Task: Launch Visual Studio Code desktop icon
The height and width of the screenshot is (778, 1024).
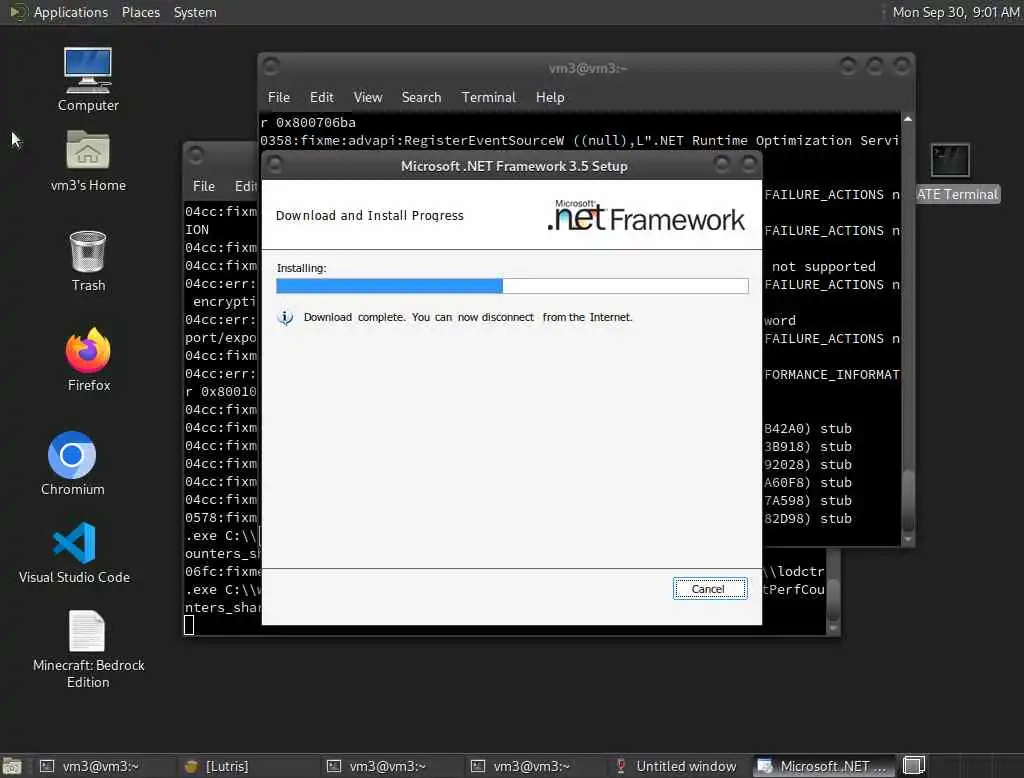Action: 74,552
